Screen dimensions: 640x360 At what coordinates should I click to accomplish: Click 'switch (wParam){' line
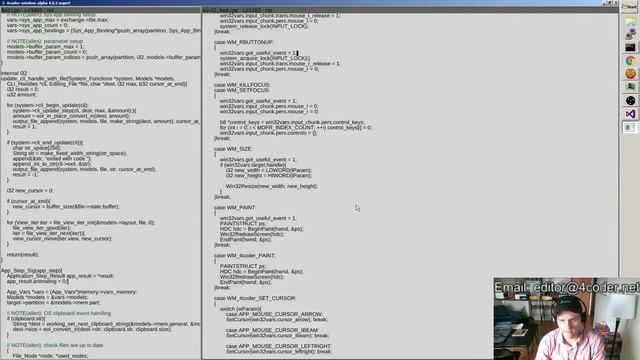click(x=241, y=309)
